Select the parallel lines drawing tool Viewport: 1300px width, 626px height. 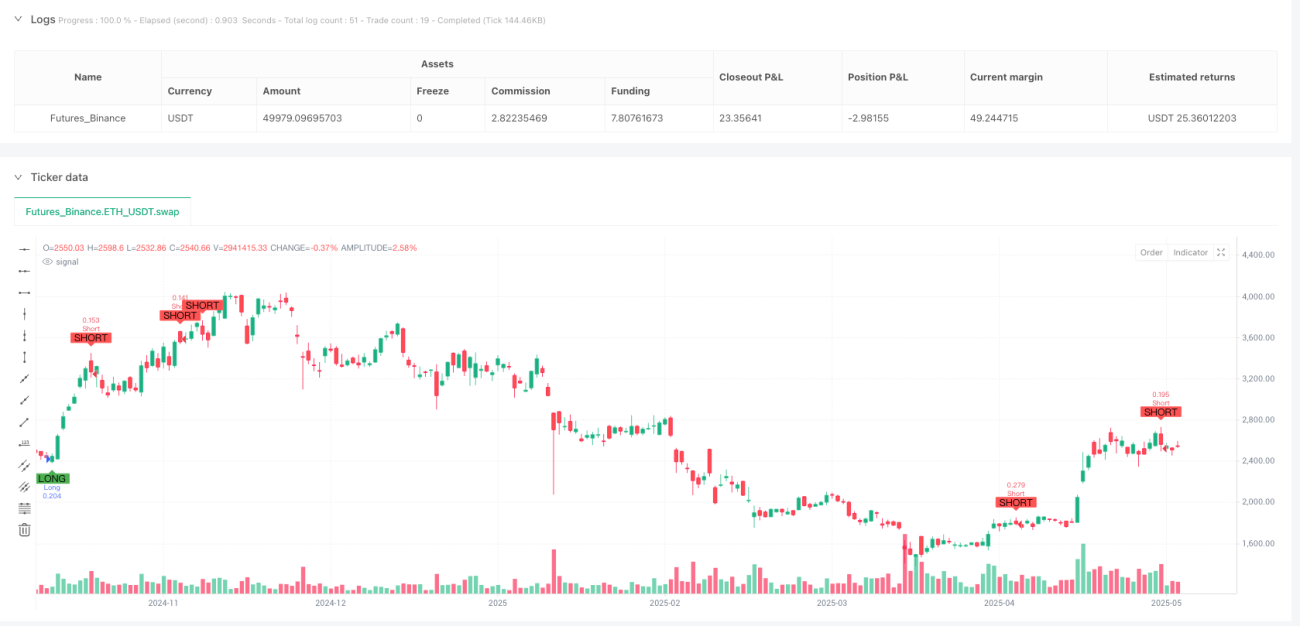pos(25,465)
